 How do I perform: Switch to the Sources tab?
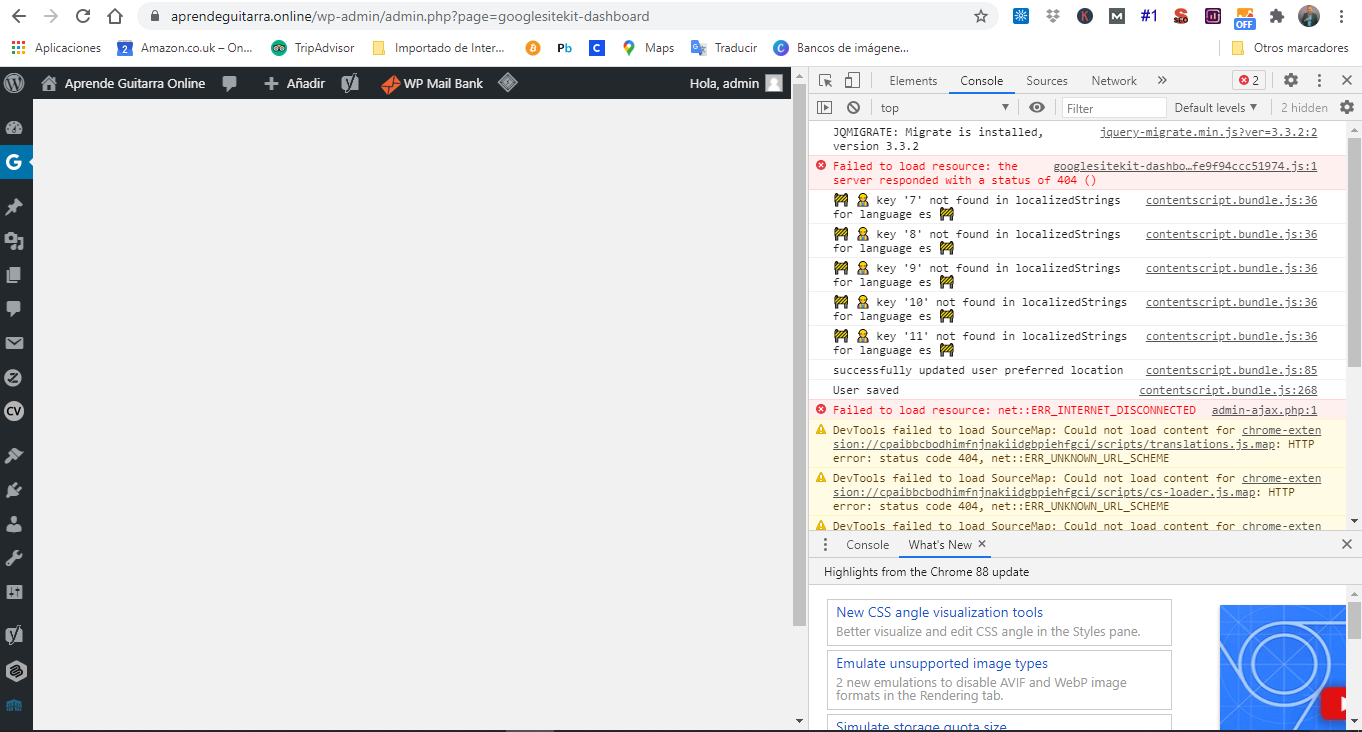[x=1047, y=81]
